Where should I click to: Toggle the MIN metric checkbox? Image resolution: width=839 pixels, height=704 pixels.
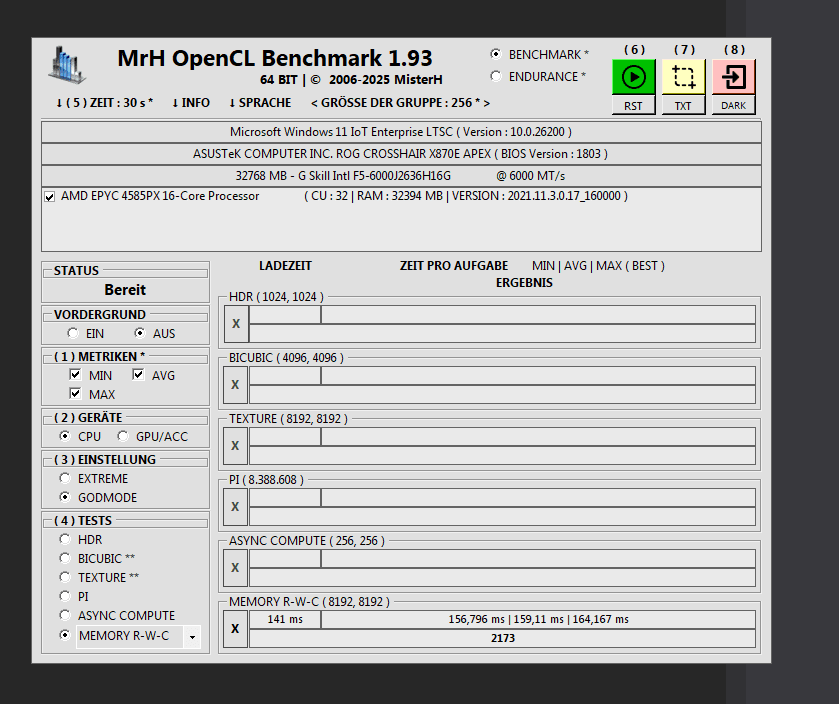[x=75, y=374]
